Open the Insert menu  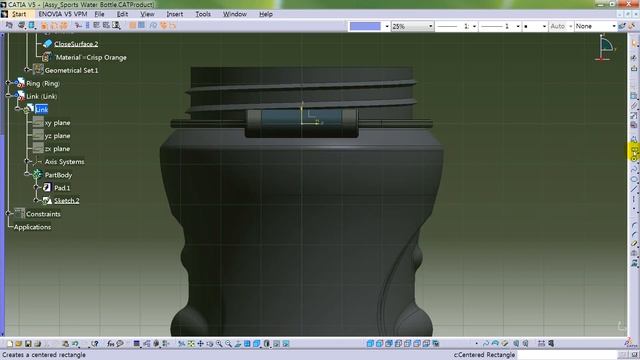tap(174, 14)
